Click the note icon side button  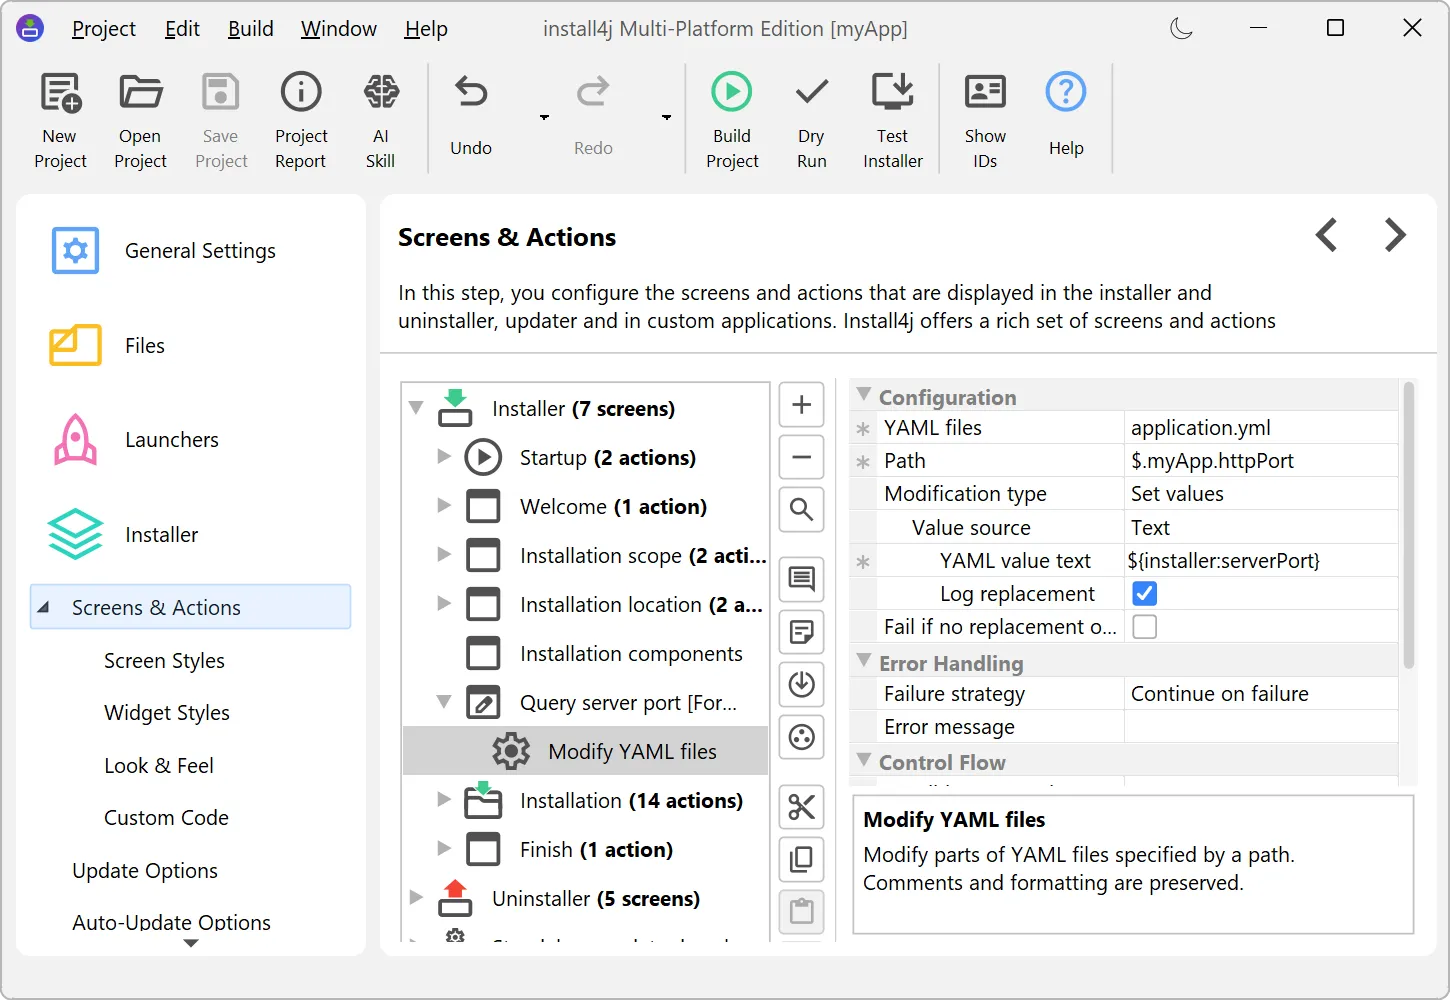click(x=801, y=632)
